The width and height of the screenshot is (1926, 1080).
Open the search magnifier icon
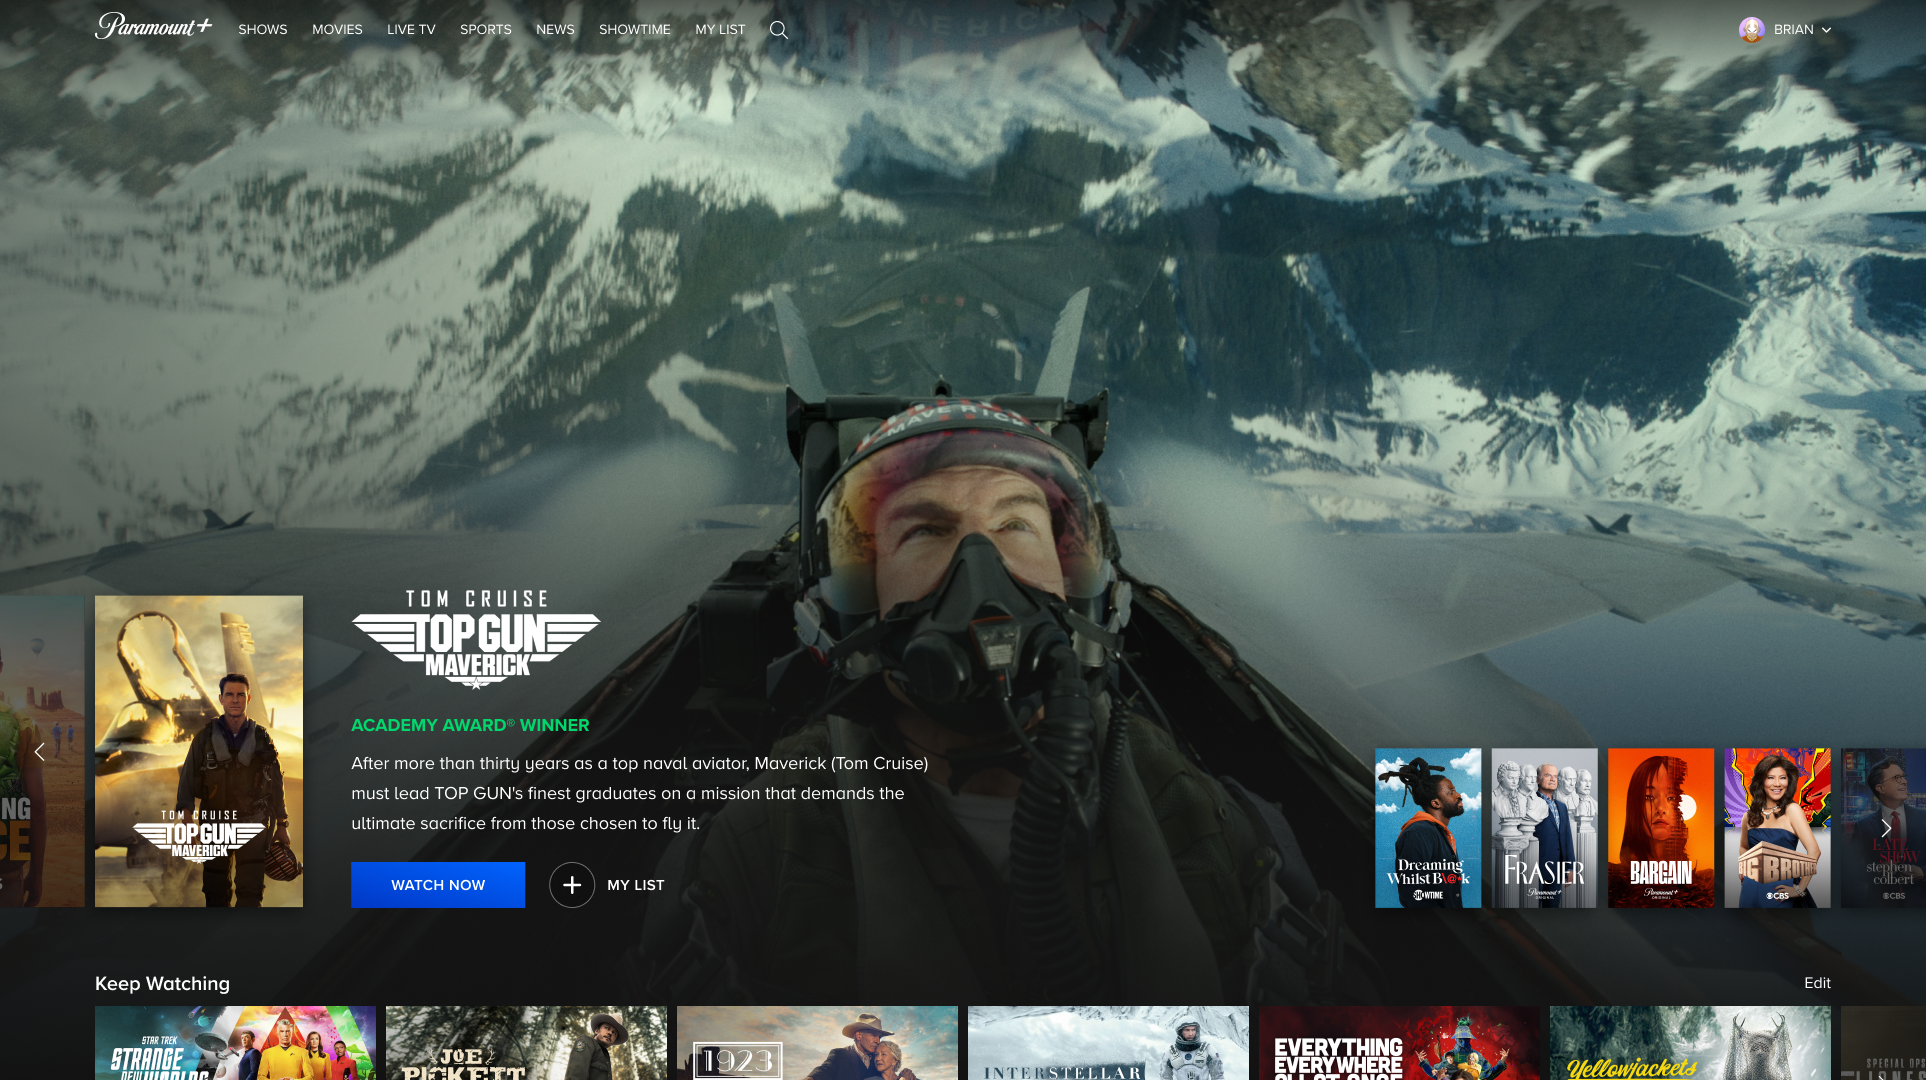pos(779,30)
